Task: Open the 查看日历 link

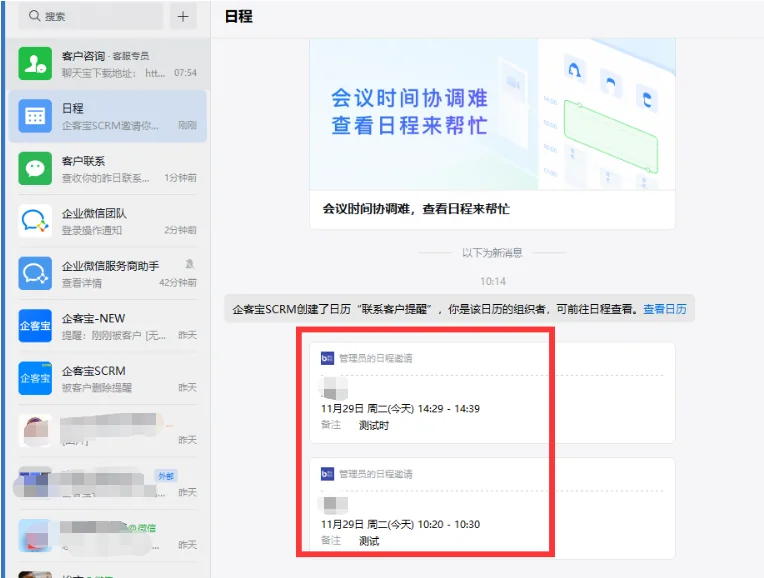Action: [x=665, y=309]
